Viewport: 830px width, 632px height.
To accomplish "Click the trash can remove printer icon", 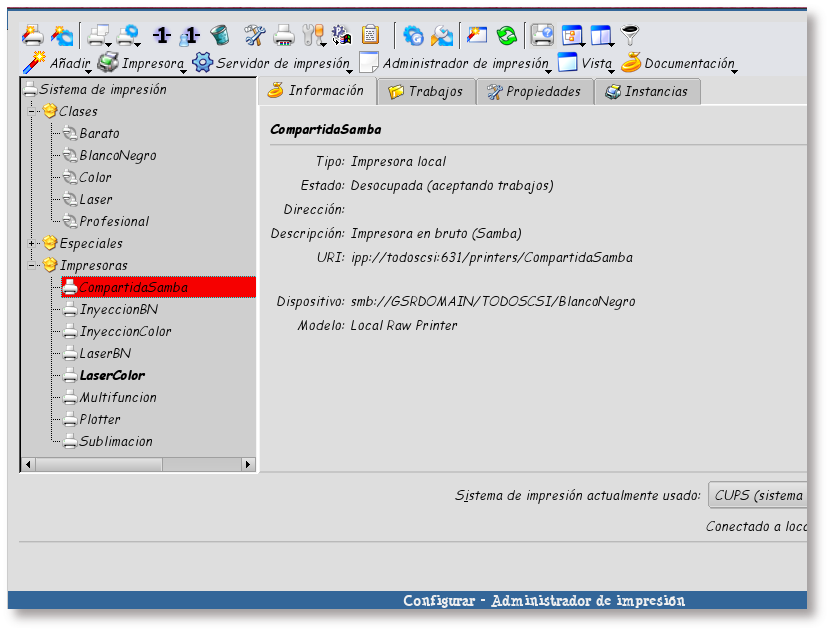I will (220, 36).
